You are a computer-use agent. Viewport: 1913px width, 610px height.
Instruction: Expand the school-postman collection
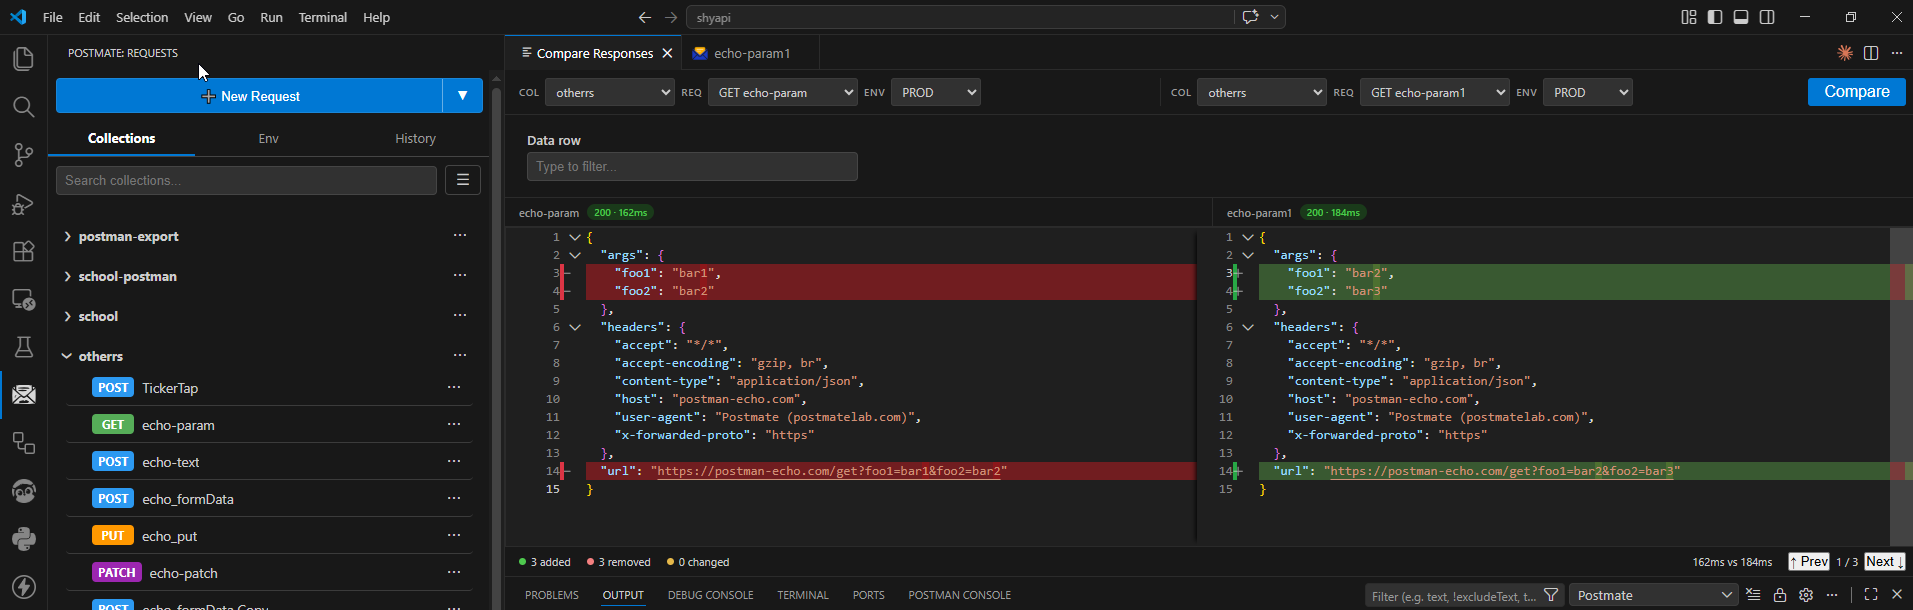point(67,276)
